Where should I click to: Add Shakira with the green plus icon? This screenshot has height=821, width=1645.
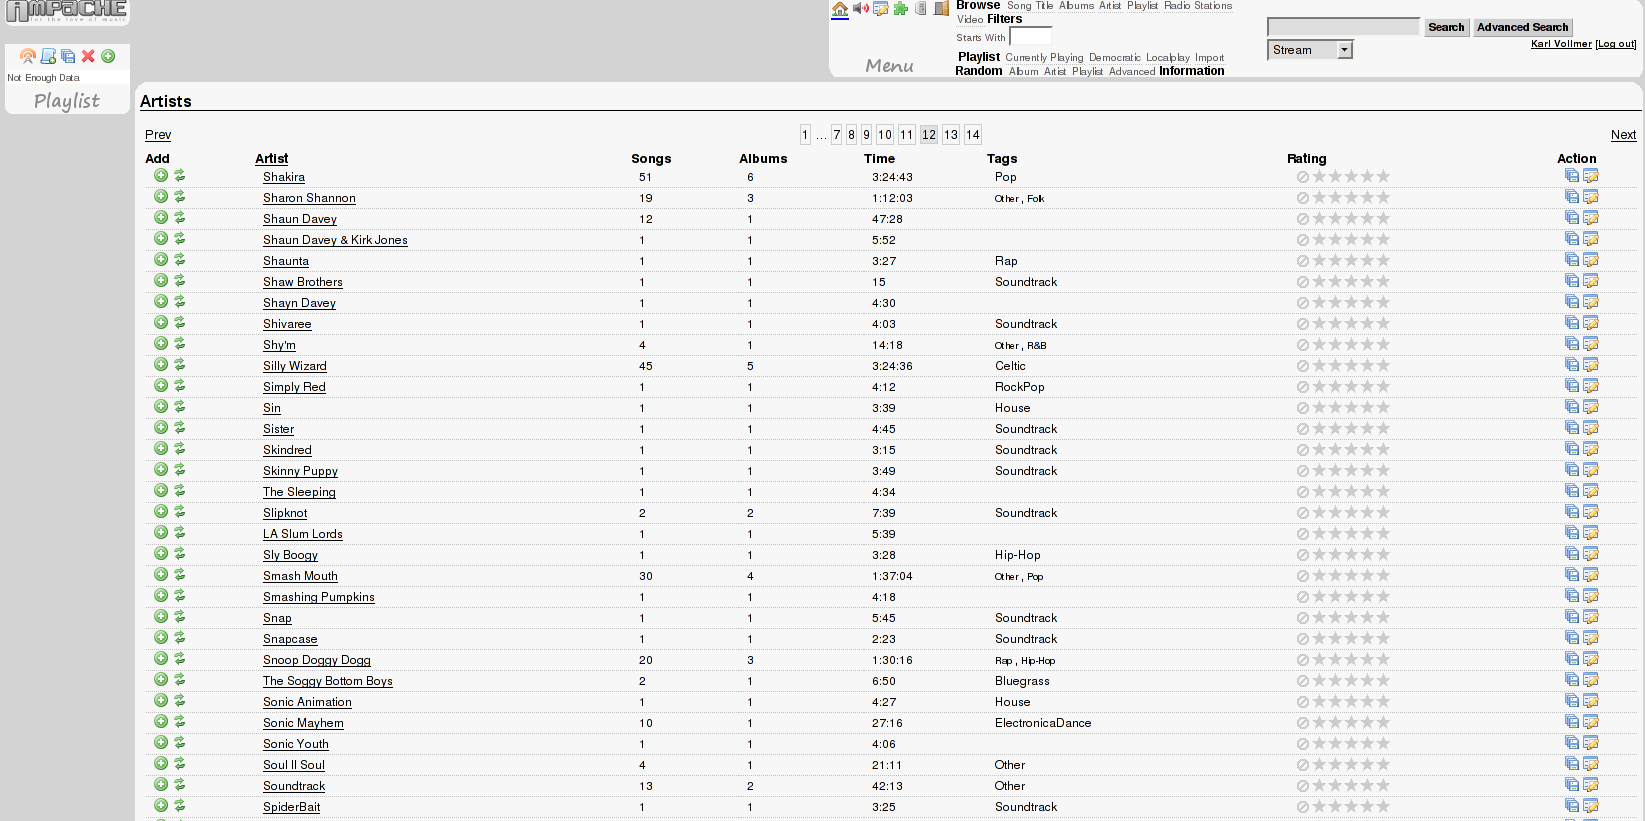point(161,176)
